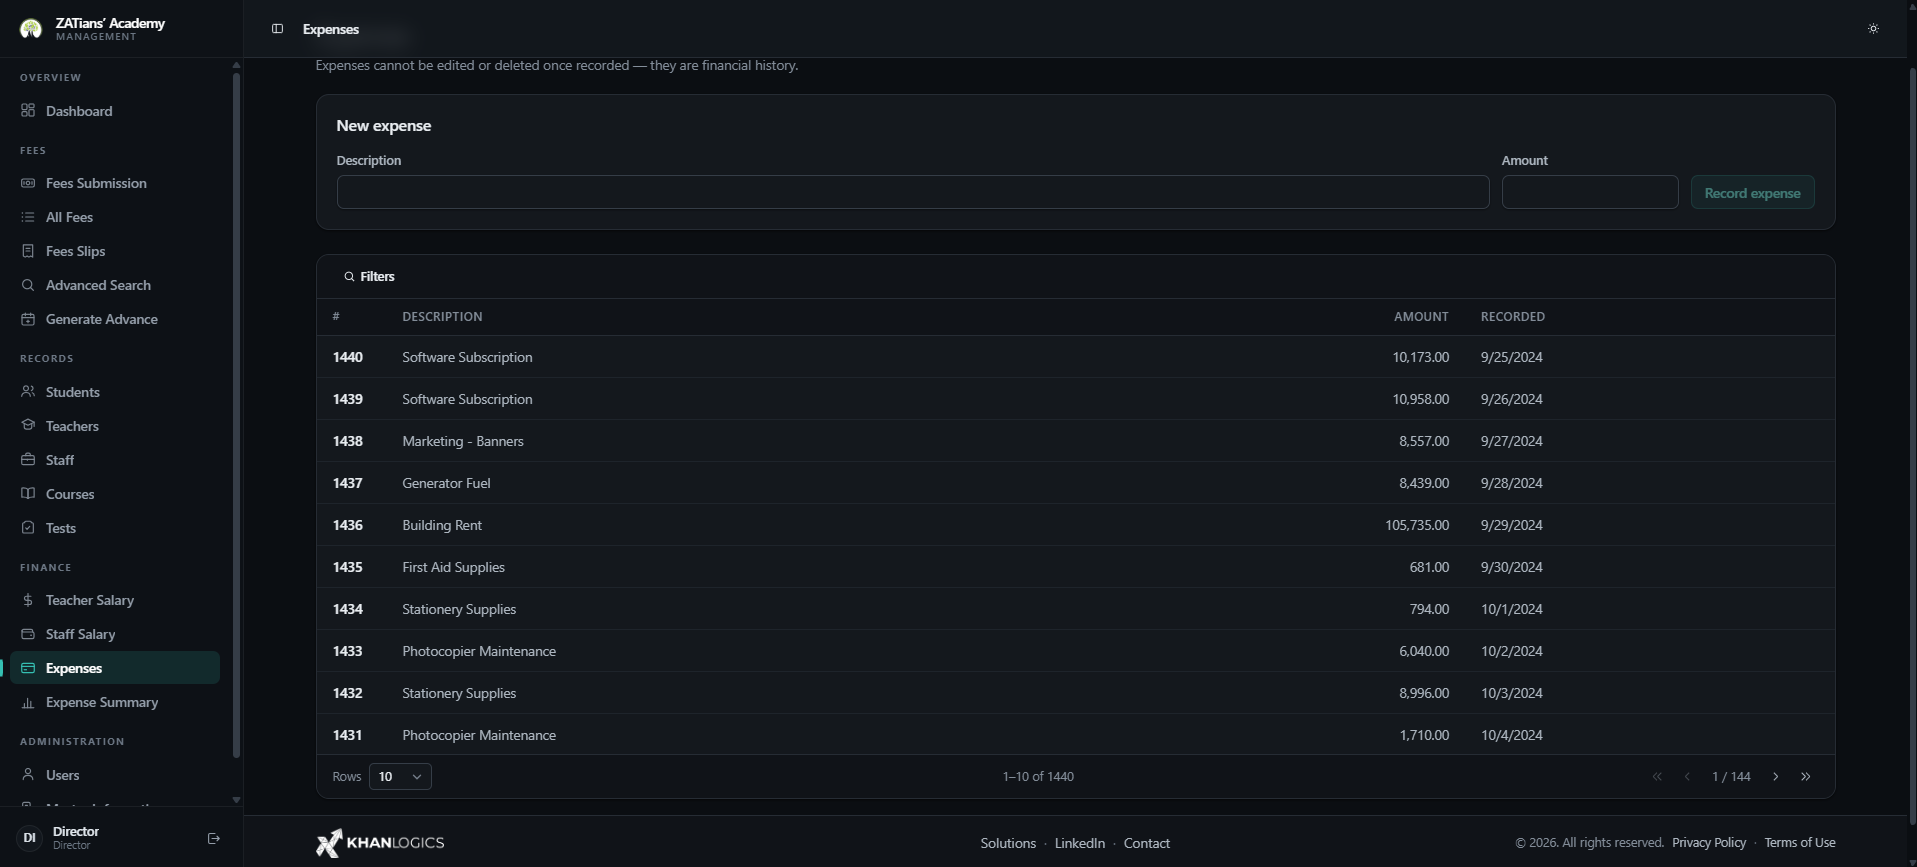Click the Generate Advance calendar icon
This screenshot has width=1917, height=867.
tap(28, 319)
